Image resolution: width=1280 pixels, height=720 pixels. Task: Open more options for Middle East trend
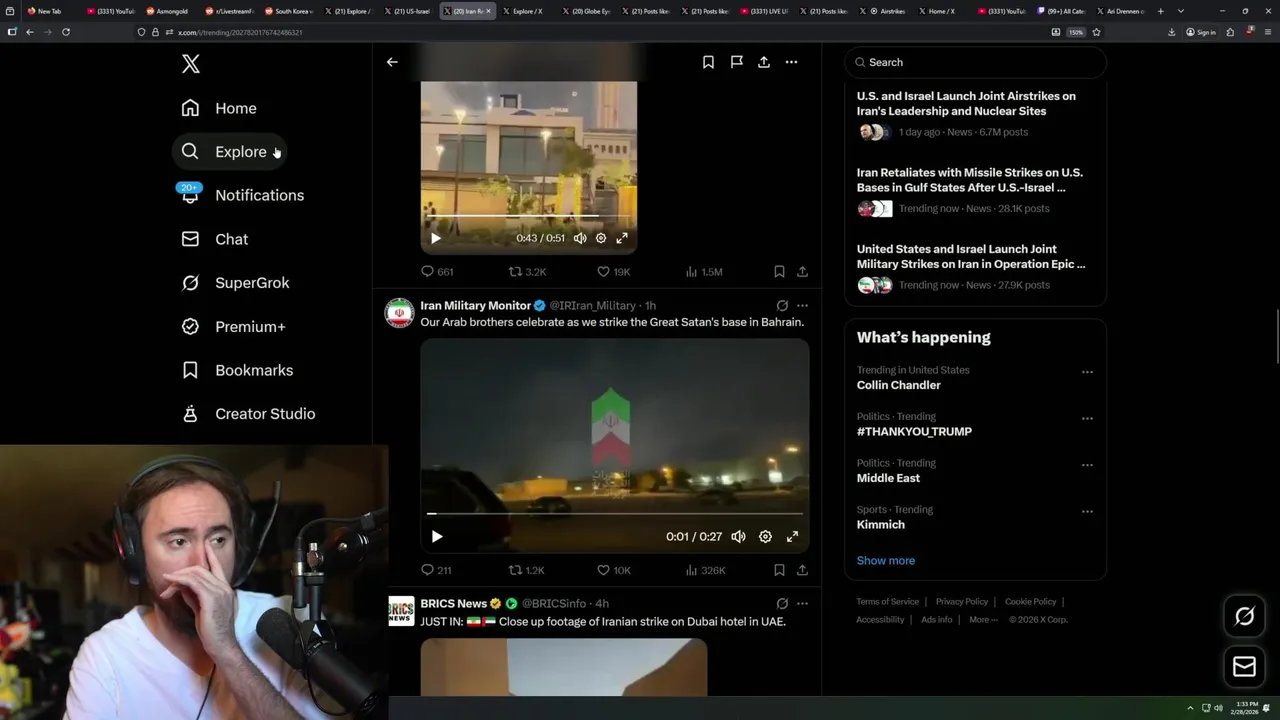(x=1087, y=465)
